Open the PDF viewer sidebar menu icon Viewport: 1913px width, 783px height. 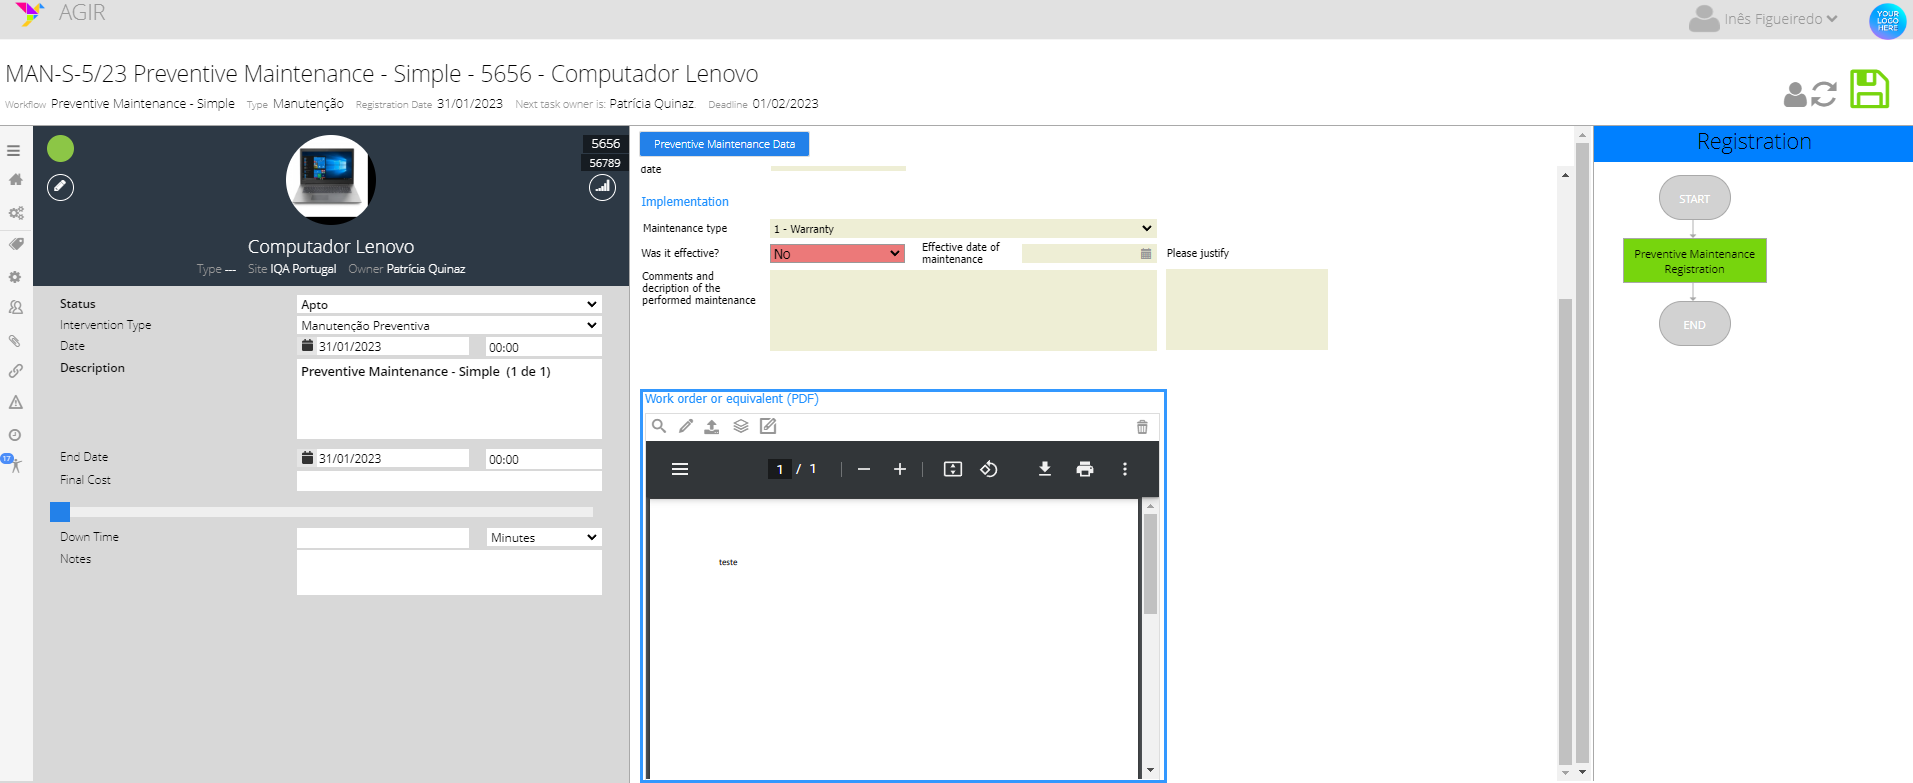point(680,469)
